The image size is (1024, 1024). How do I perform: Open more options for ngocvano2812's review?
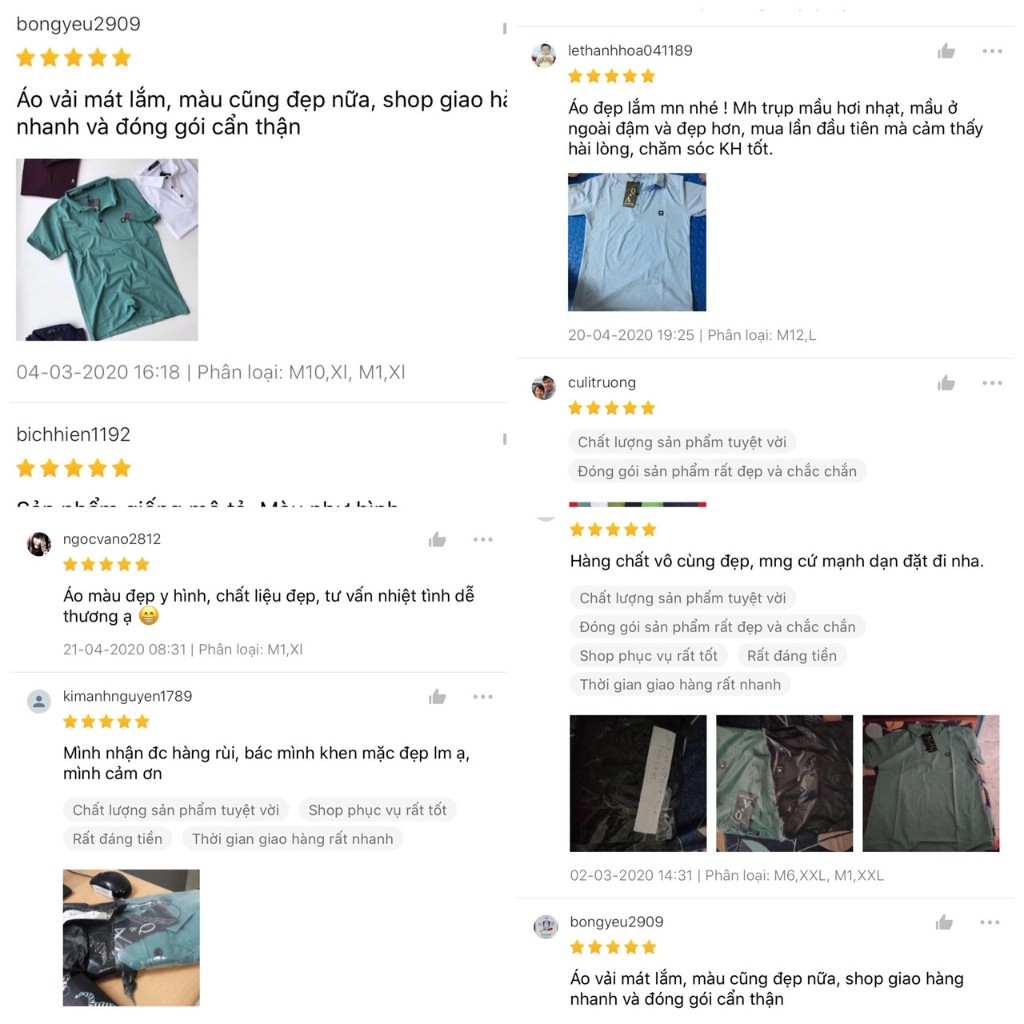click(x=483, y=539)
